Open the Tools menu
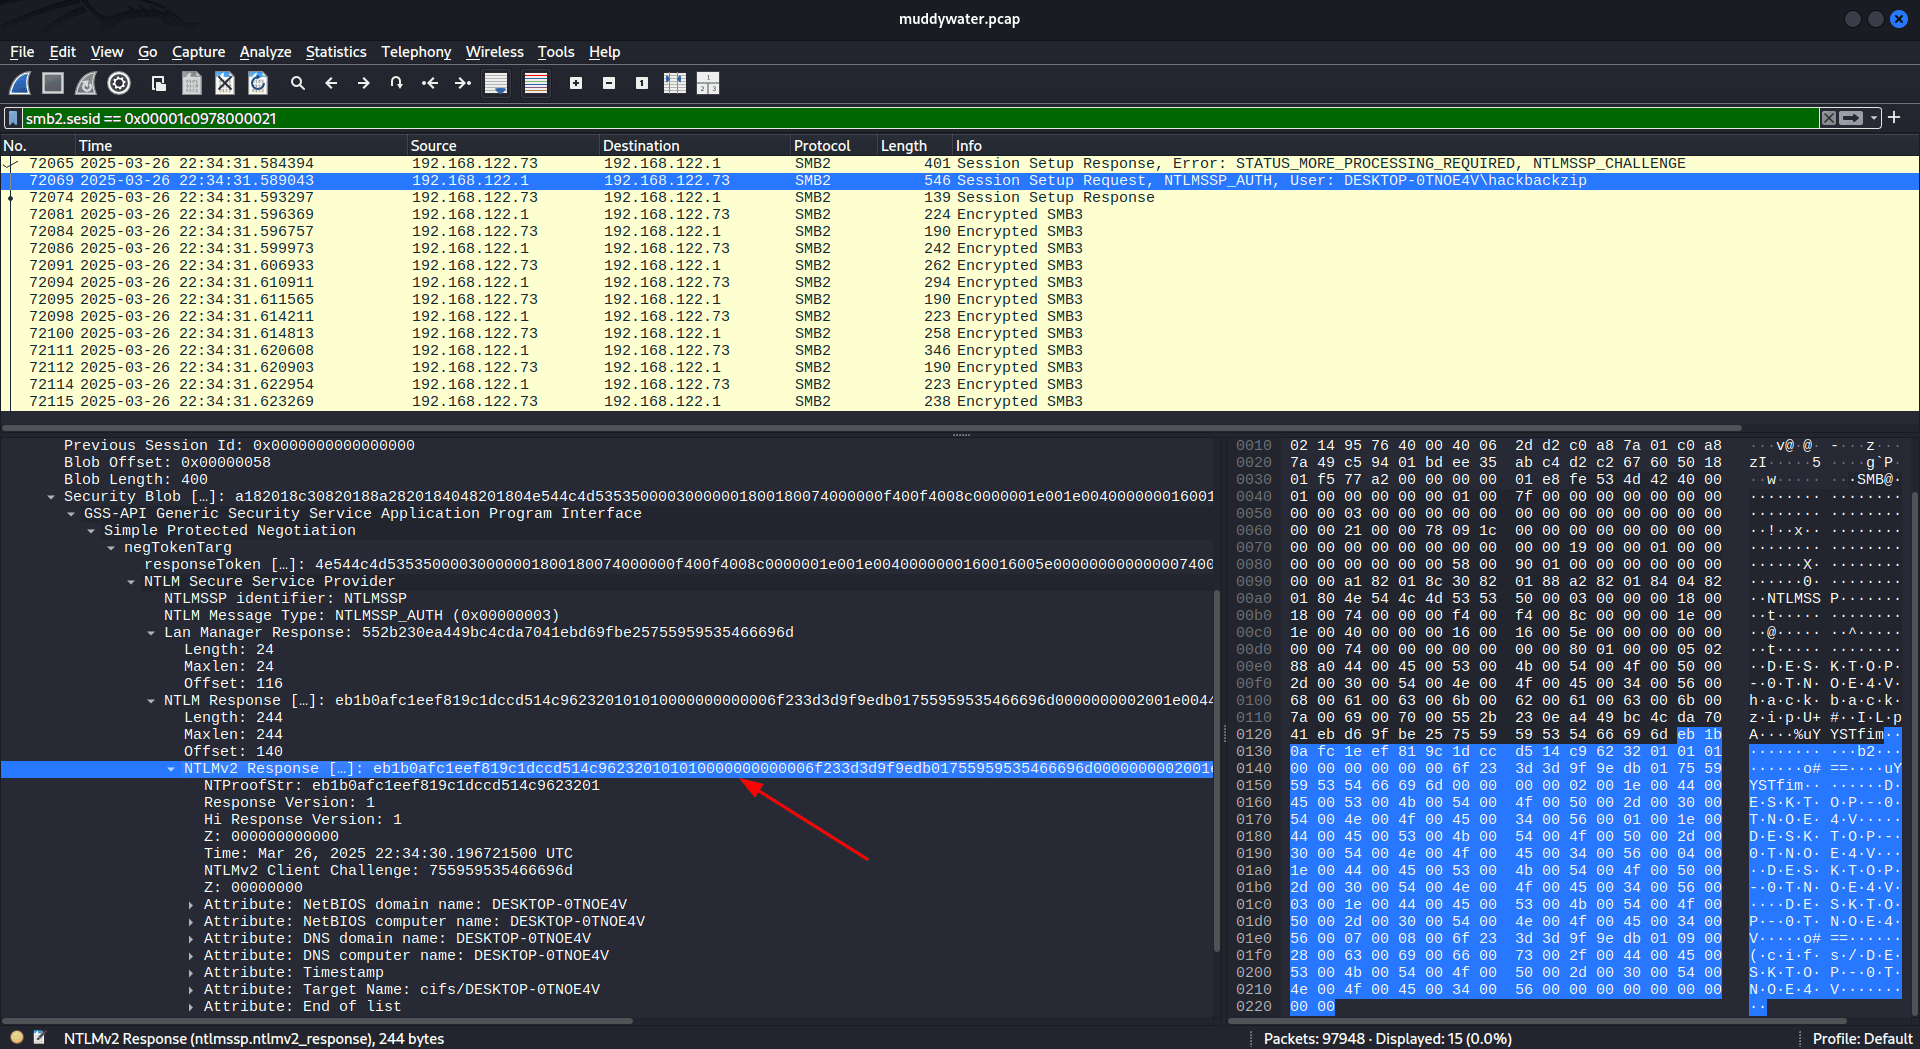This screenshot has width=1920, height=1049. click(556, 52)
